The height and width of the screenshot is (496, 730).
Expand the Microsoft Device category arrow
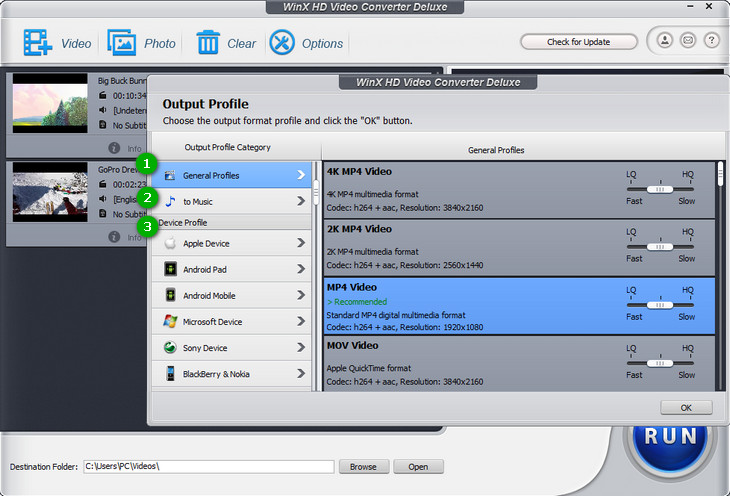pos(300,322)
